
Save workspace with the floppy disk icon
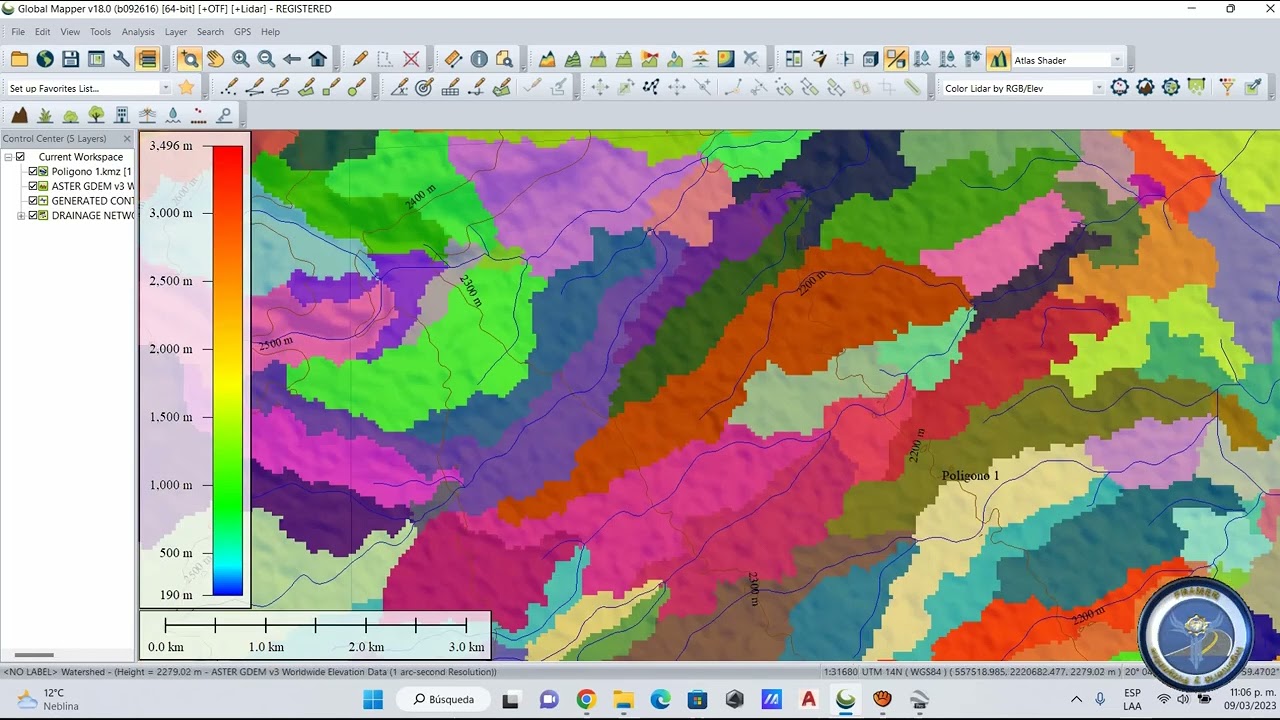click(x=70, y=60)
